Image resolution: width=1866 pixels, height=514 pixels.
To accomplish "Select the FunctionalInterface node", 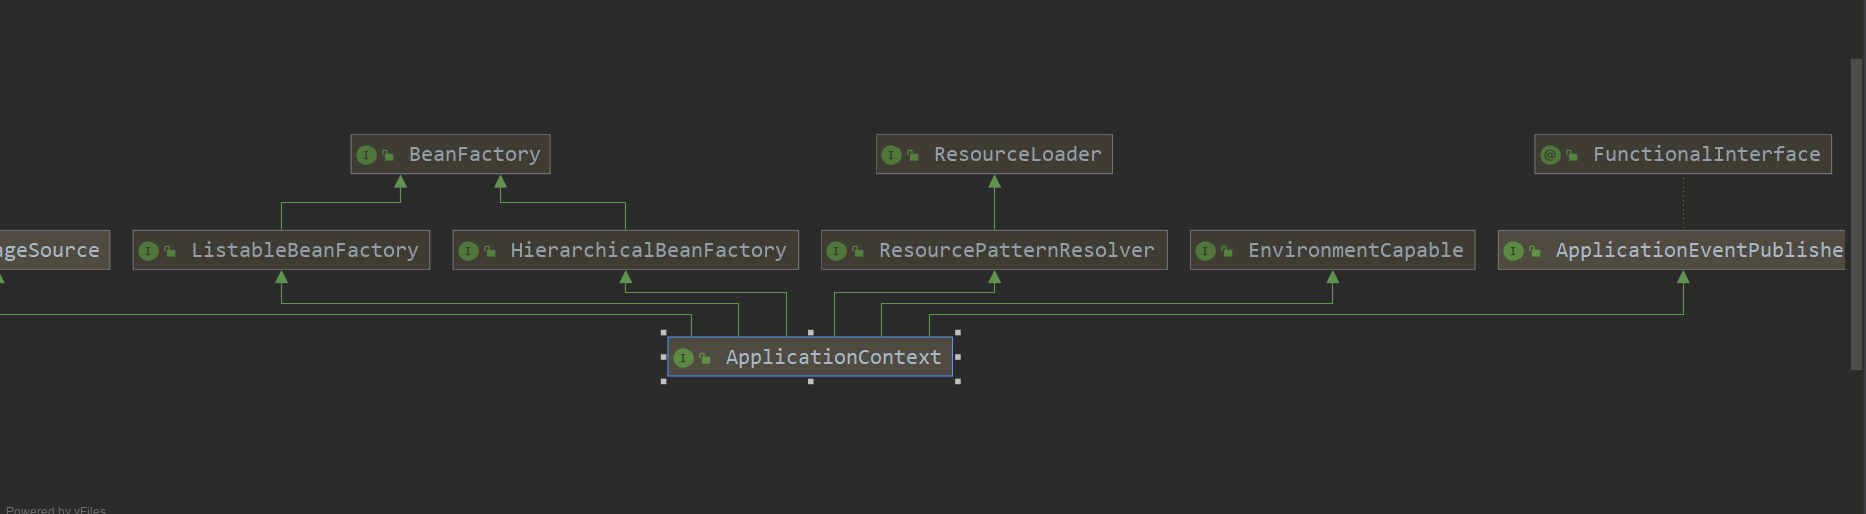I will point(1683,154).
